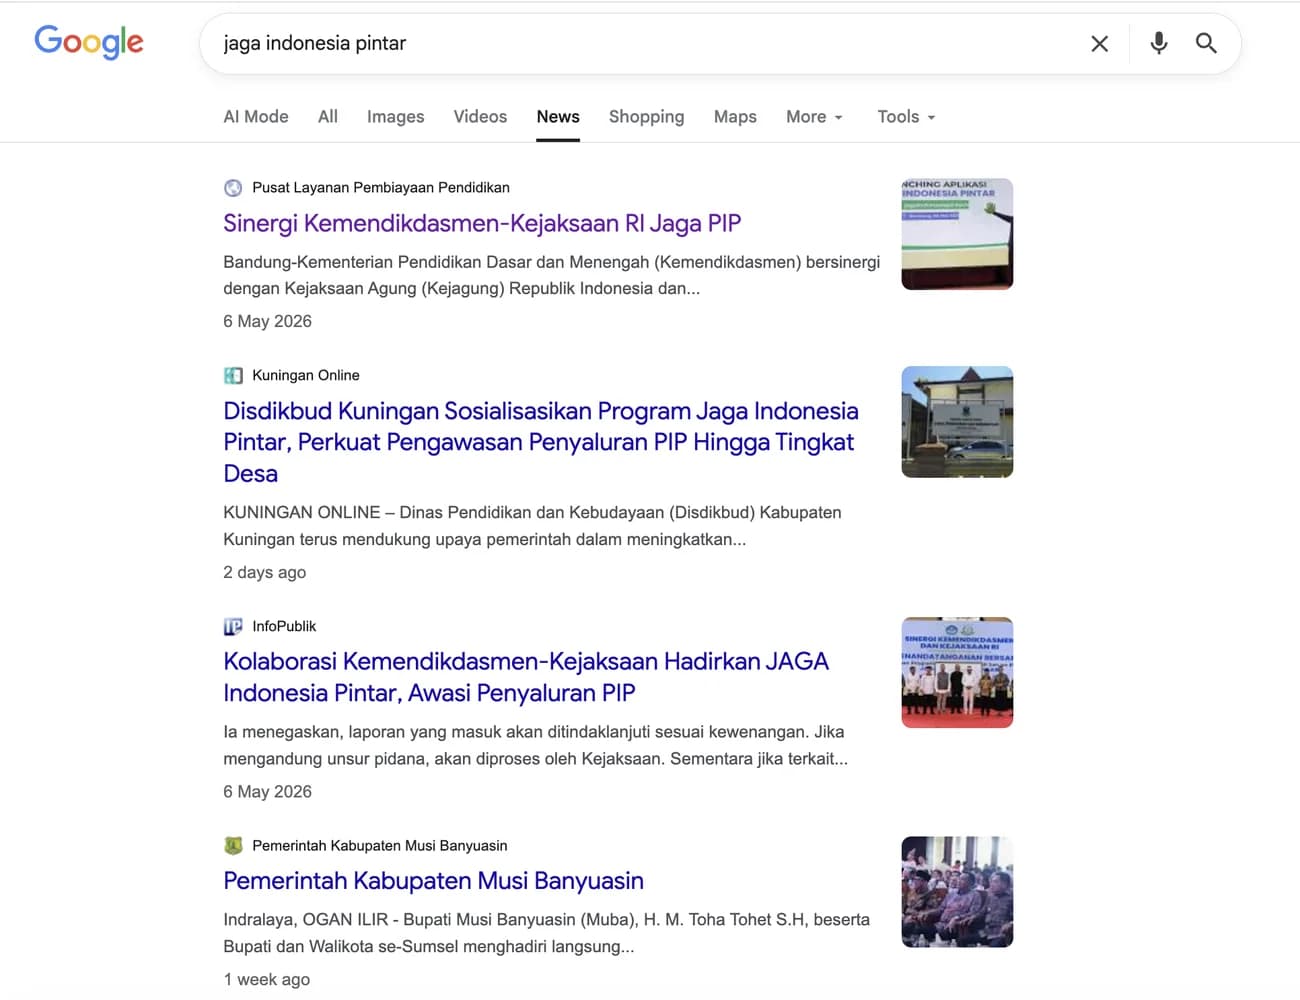This screenshot has height=1000, width=1300.
Task: Click thumbnail of Musi Banyuasin article
Action: pos(957,892)
